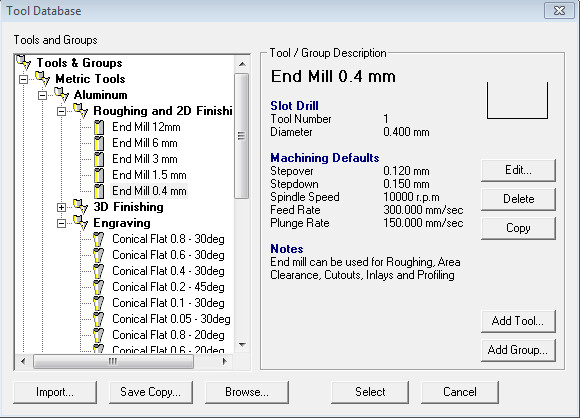580x418 pixels.
Task: Click the 3D Finishing group folder icon
Action: [81, 206]
